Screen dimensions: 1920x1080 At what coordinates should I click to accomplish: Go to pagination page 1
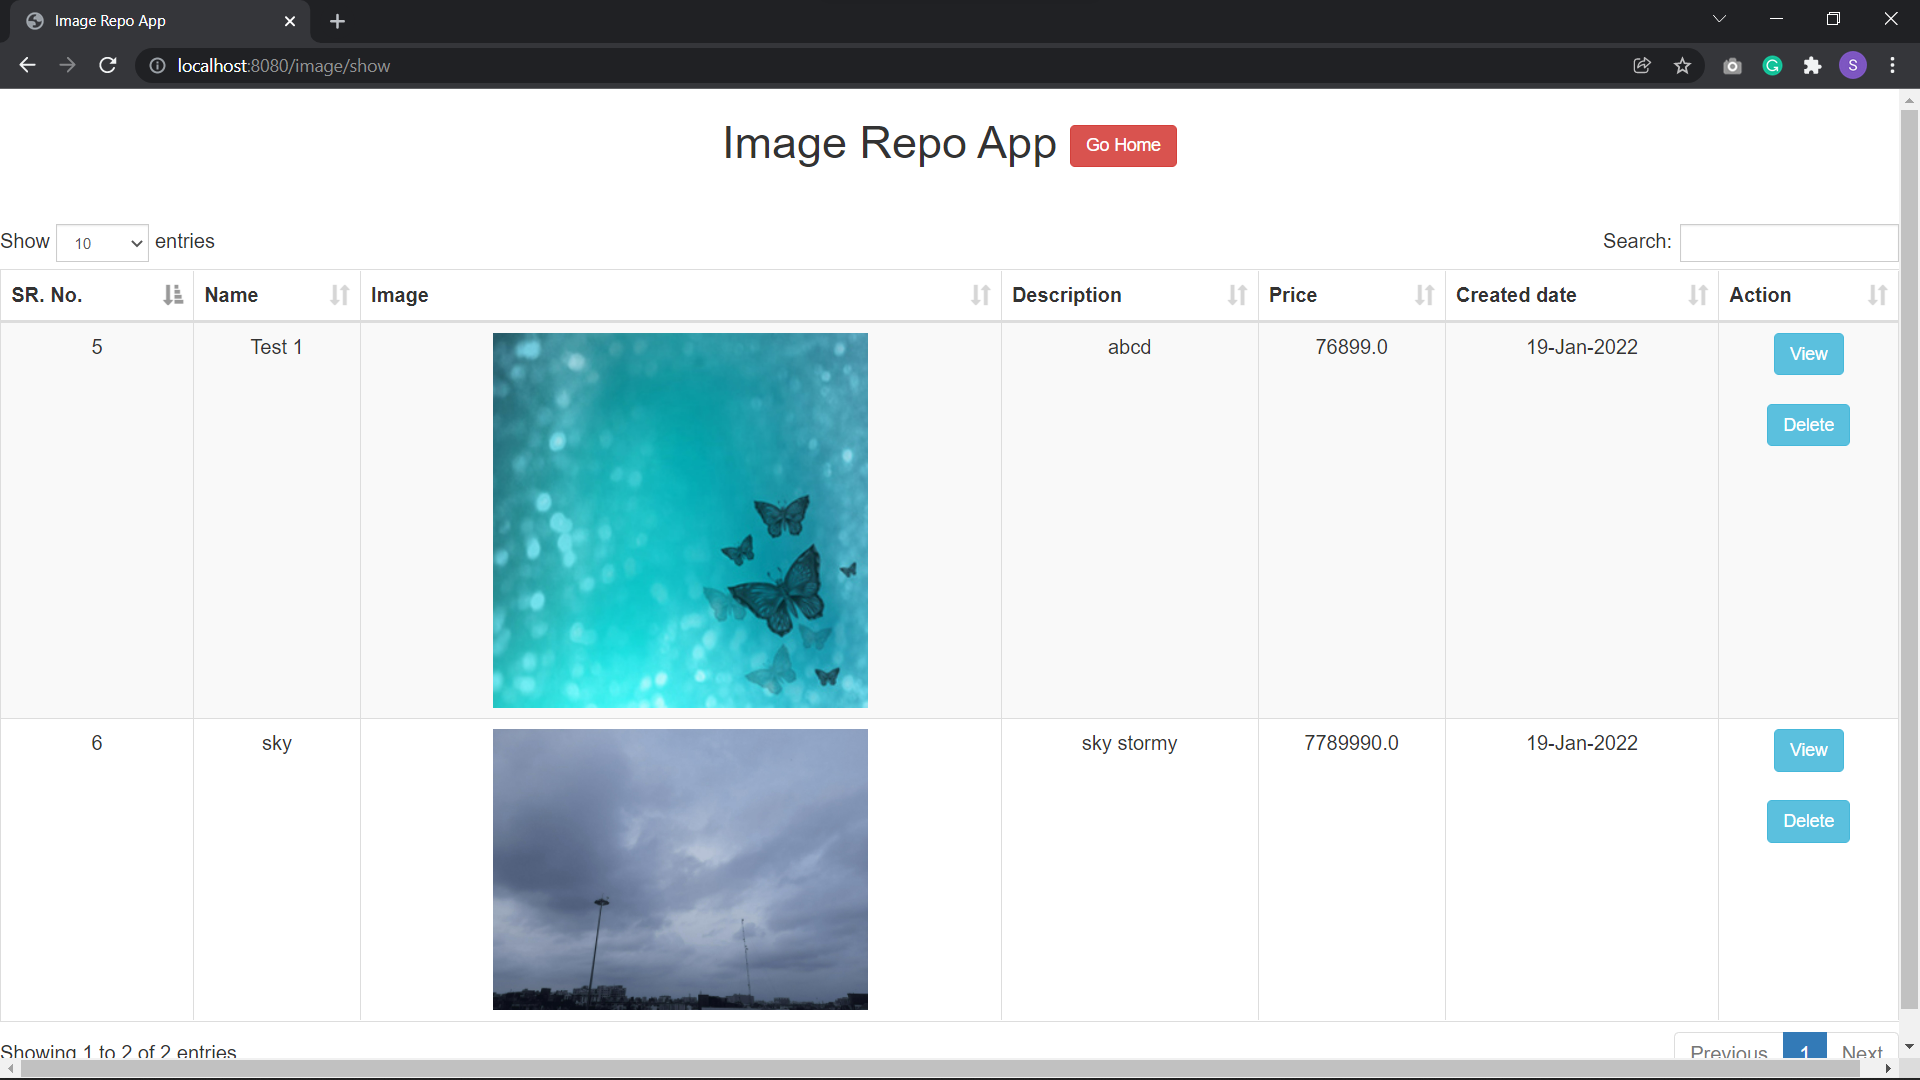1804,1048
